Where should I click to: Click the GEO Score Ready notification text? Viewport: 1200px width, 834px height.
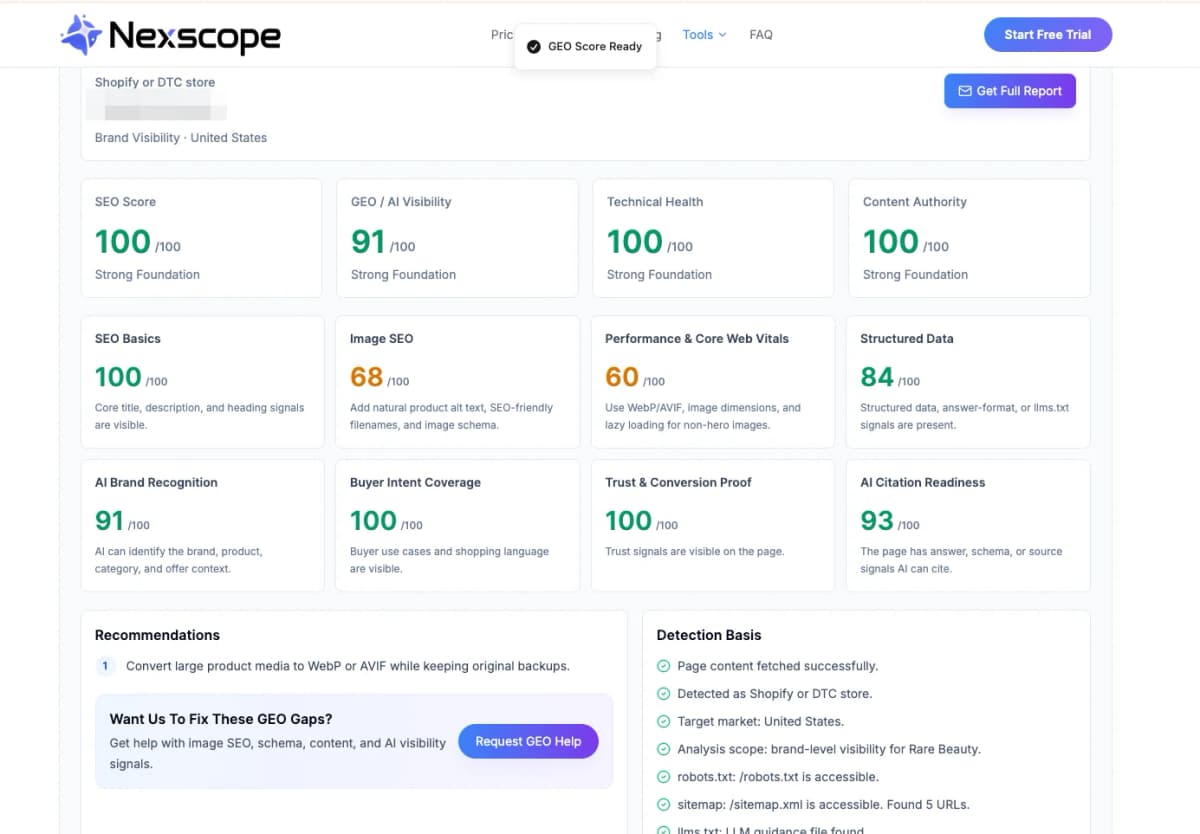point(595,46)
